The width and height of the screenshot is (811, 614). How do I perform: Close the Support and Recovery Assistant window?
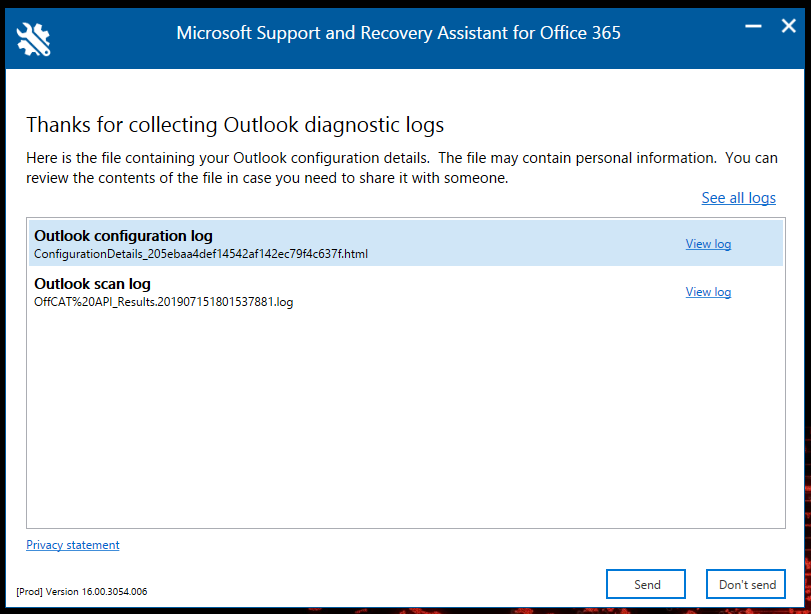click(788, 27)
